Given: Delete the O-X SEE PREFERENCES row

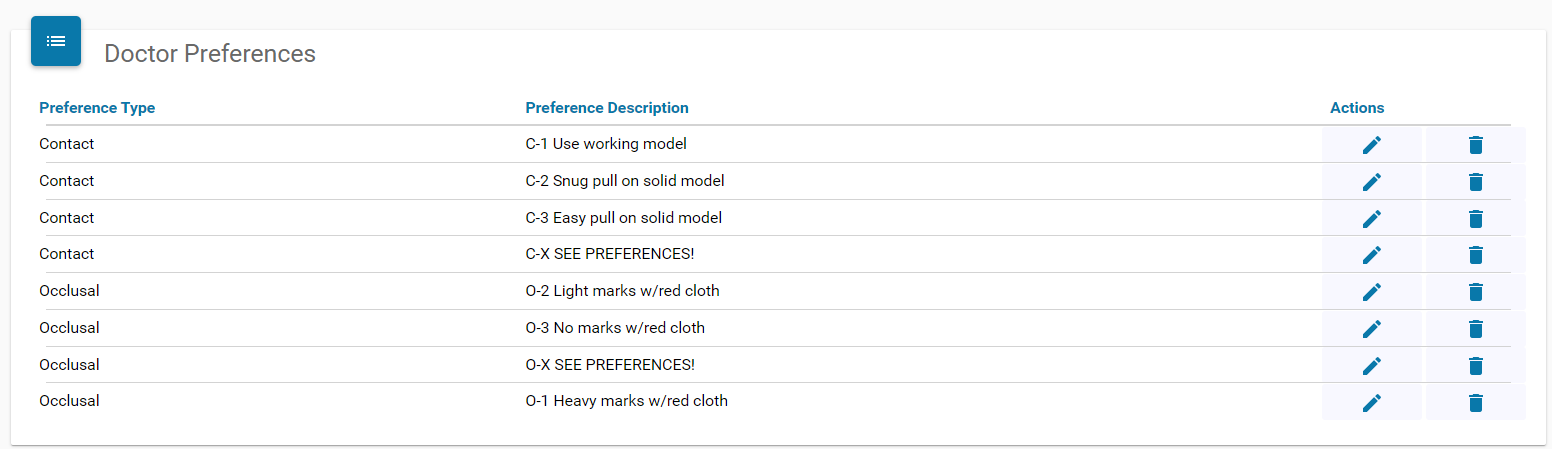Looking at the screenshot, I should (1475, 366).
